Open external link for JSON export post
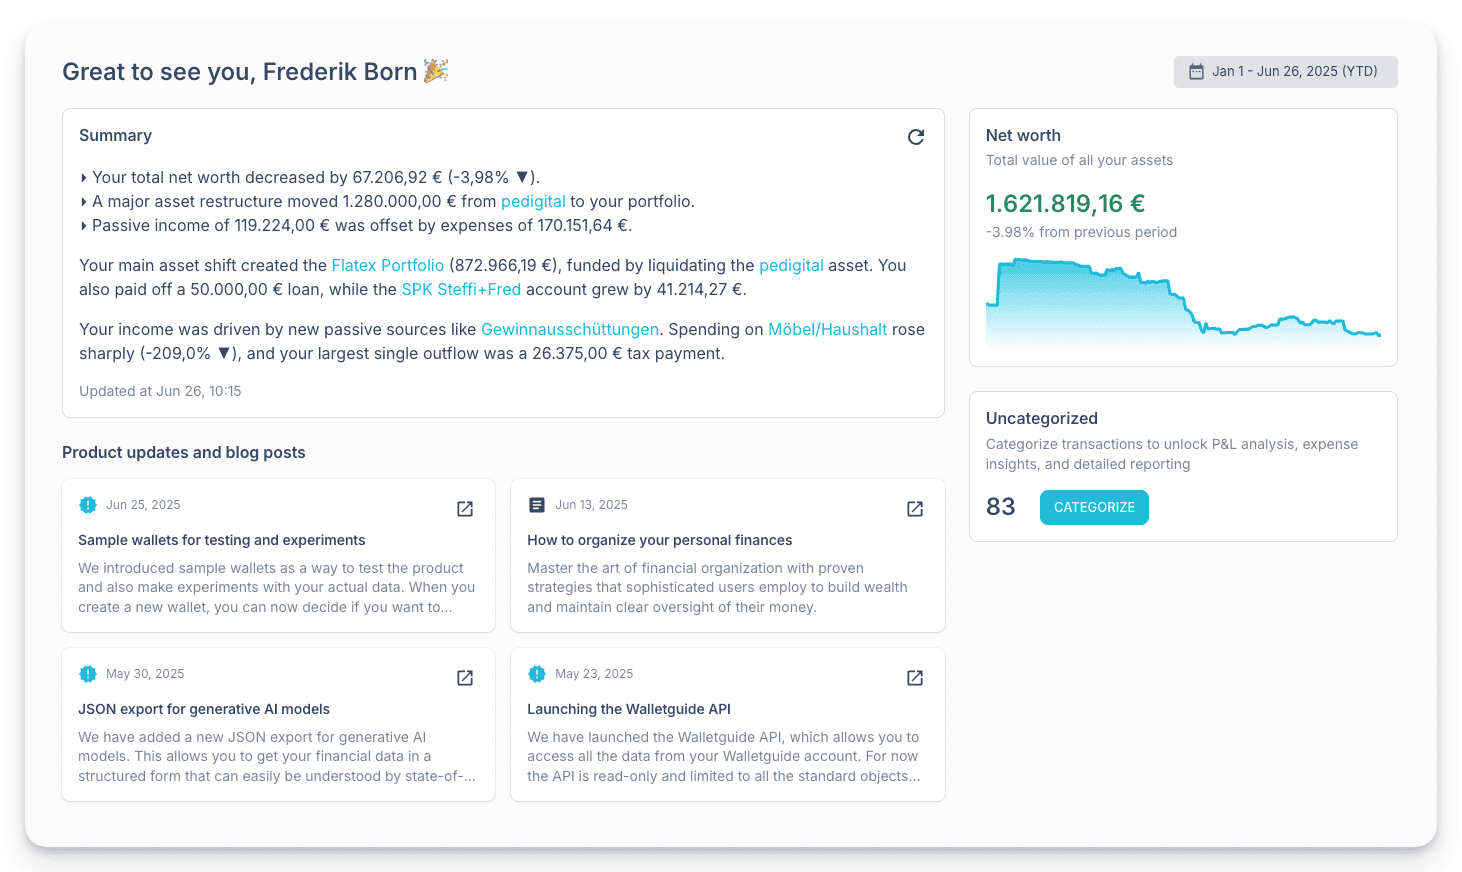 465,678
